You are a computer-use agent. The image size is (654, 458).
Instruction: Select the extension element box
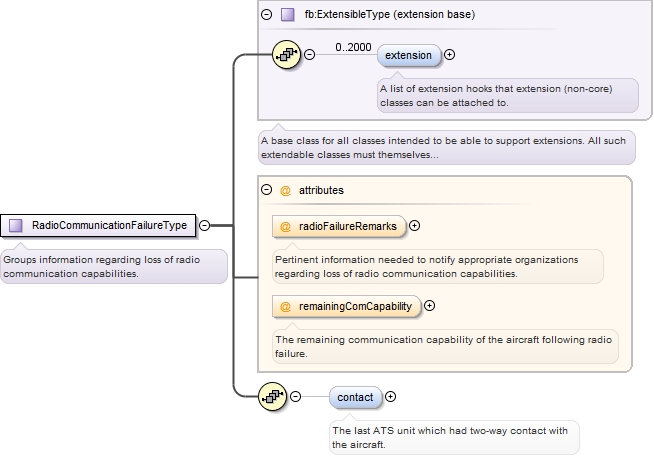tap(409, 55)
